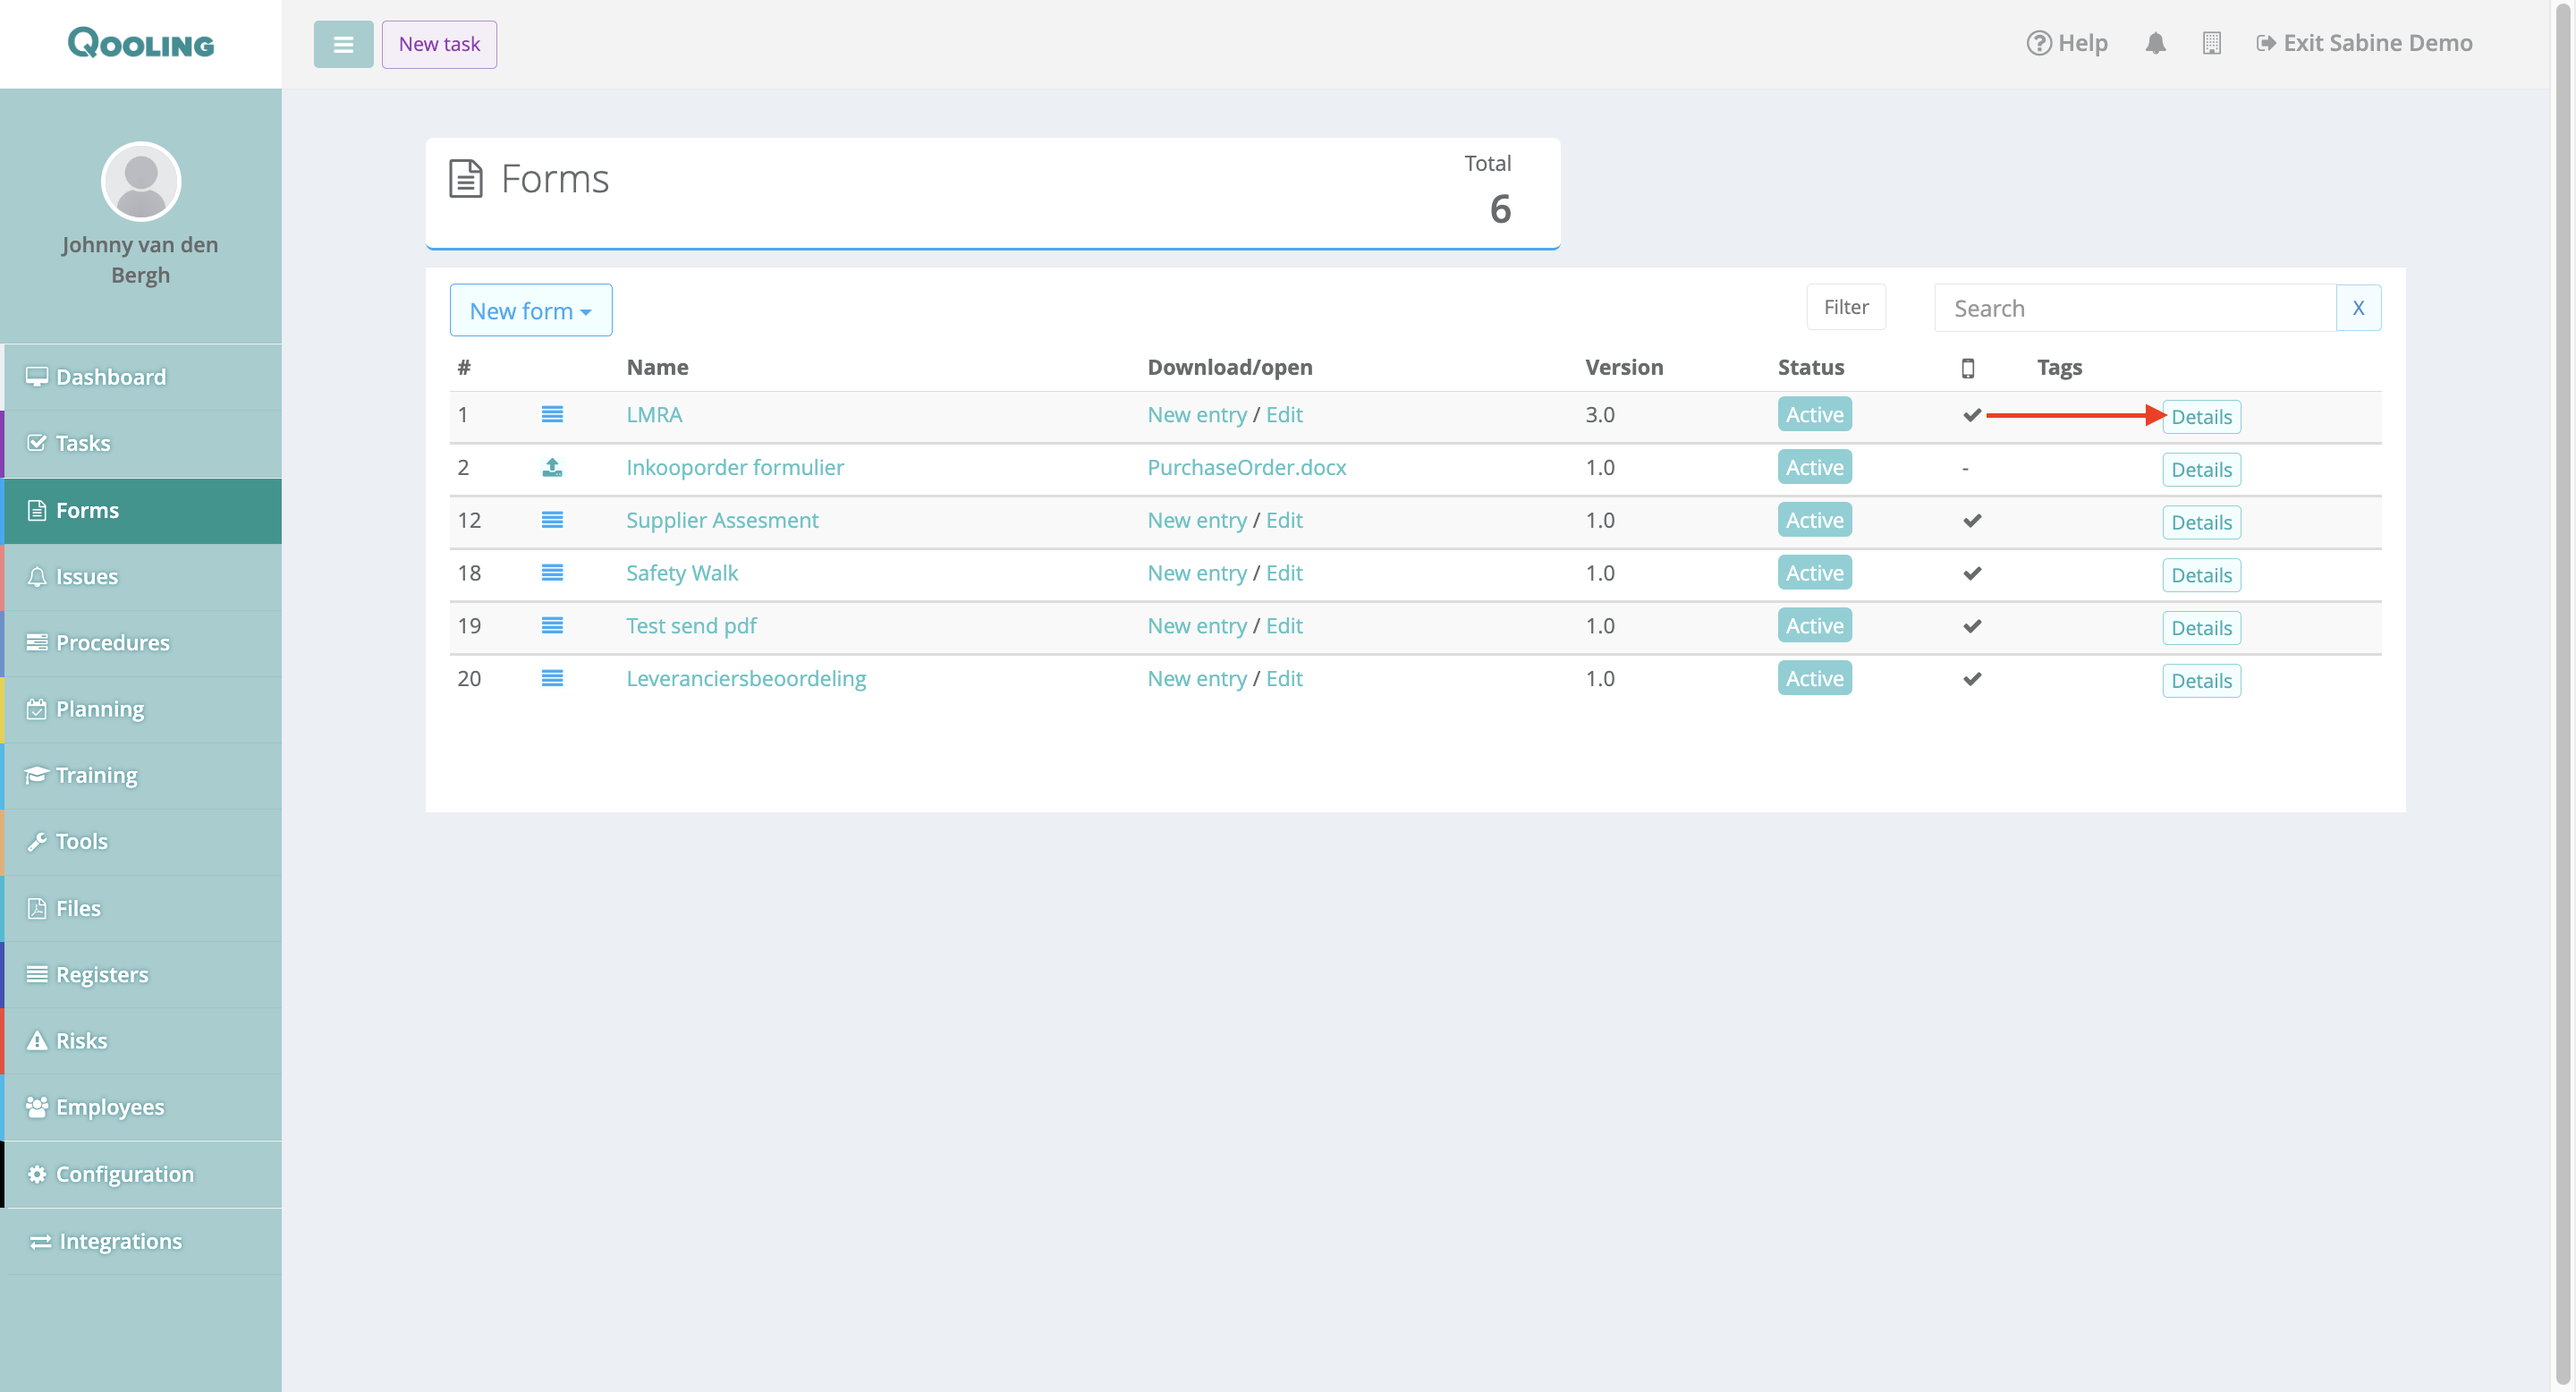Click the hamburger menu toggle button
Viewport: 2576px width, 1392px height.
(x=343, y=44)
